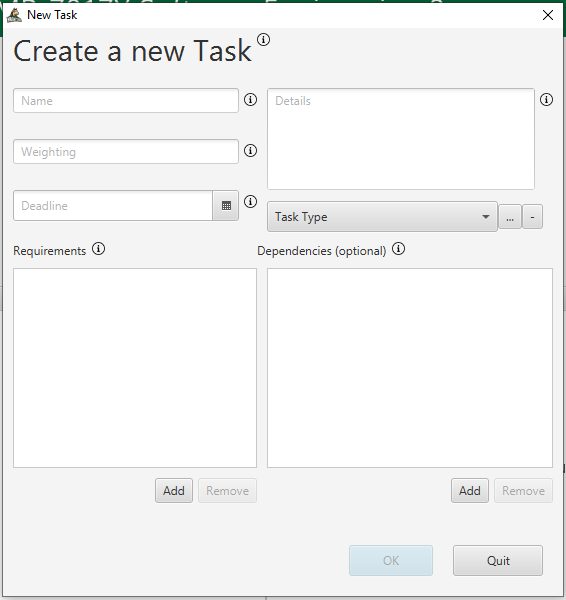Click the OK button

pos(391,561)
